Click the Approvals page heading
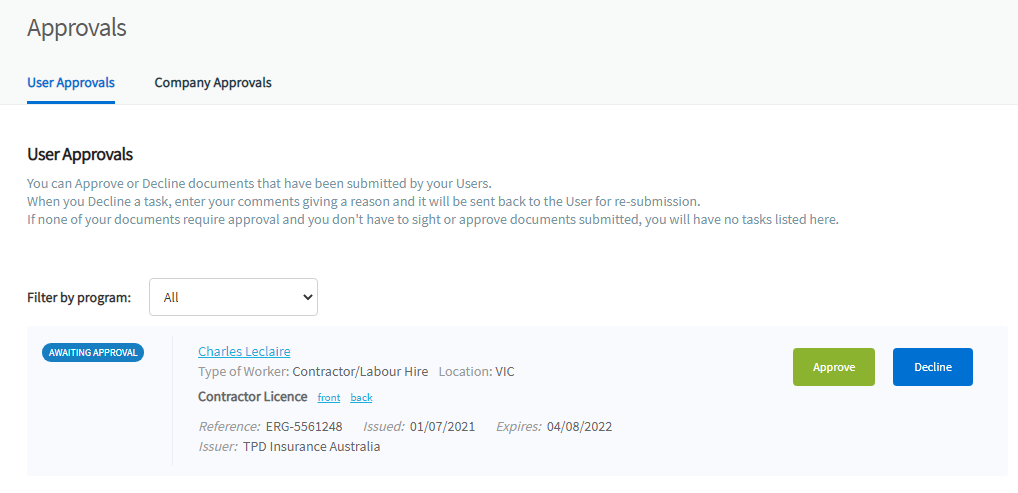Screen dimensions: 1018x493 (77, 28)
